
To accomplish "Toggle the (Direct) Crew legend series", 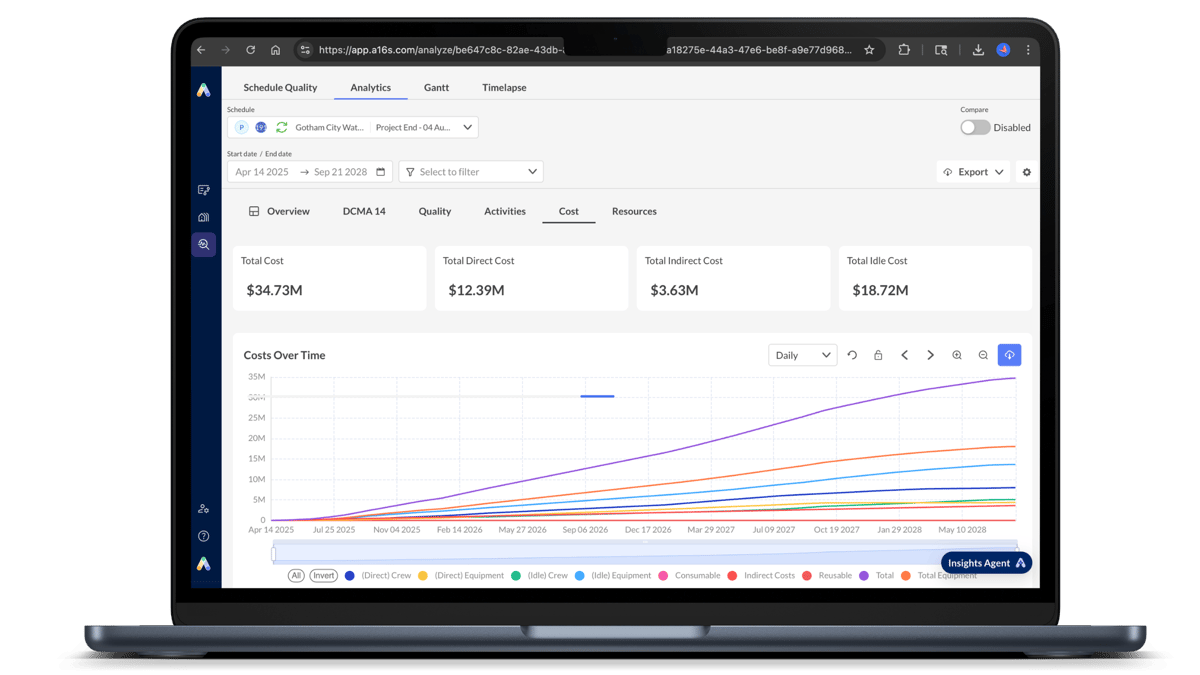I will click(x=378, y=576).
